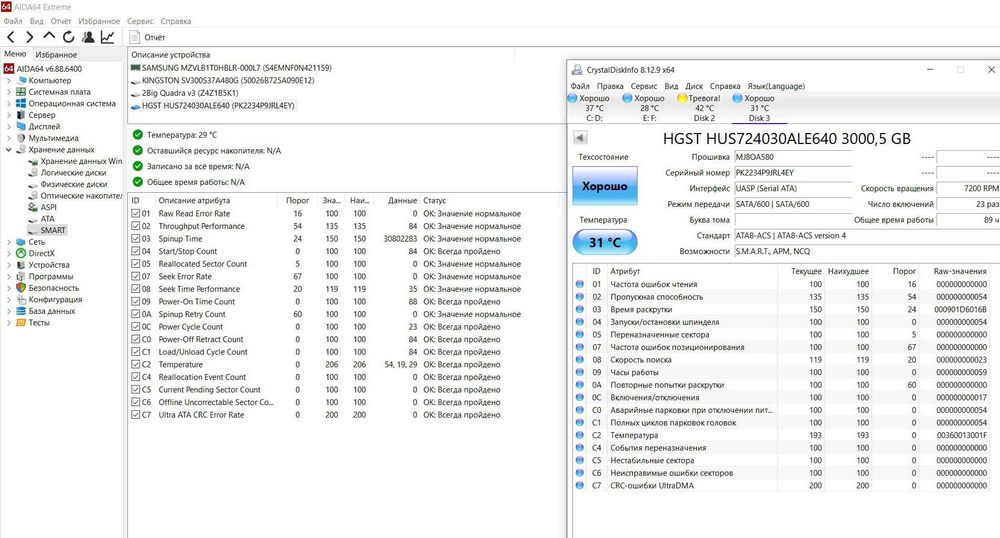Image resolution: width=1000 pixels, height=538 pixels.
Task: Expand the Дисплей tree node arrow
Action: pos(8,126)
